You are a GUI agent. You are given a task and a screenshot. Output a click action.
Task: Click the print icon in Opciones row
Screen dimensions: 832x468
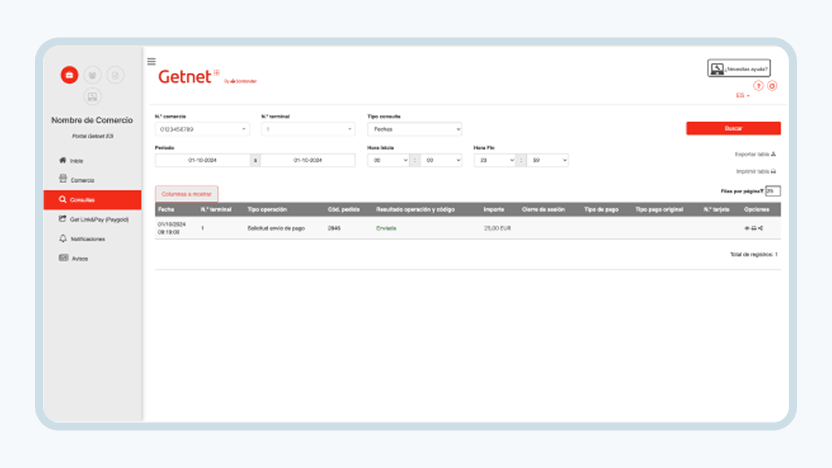point(753,228)
